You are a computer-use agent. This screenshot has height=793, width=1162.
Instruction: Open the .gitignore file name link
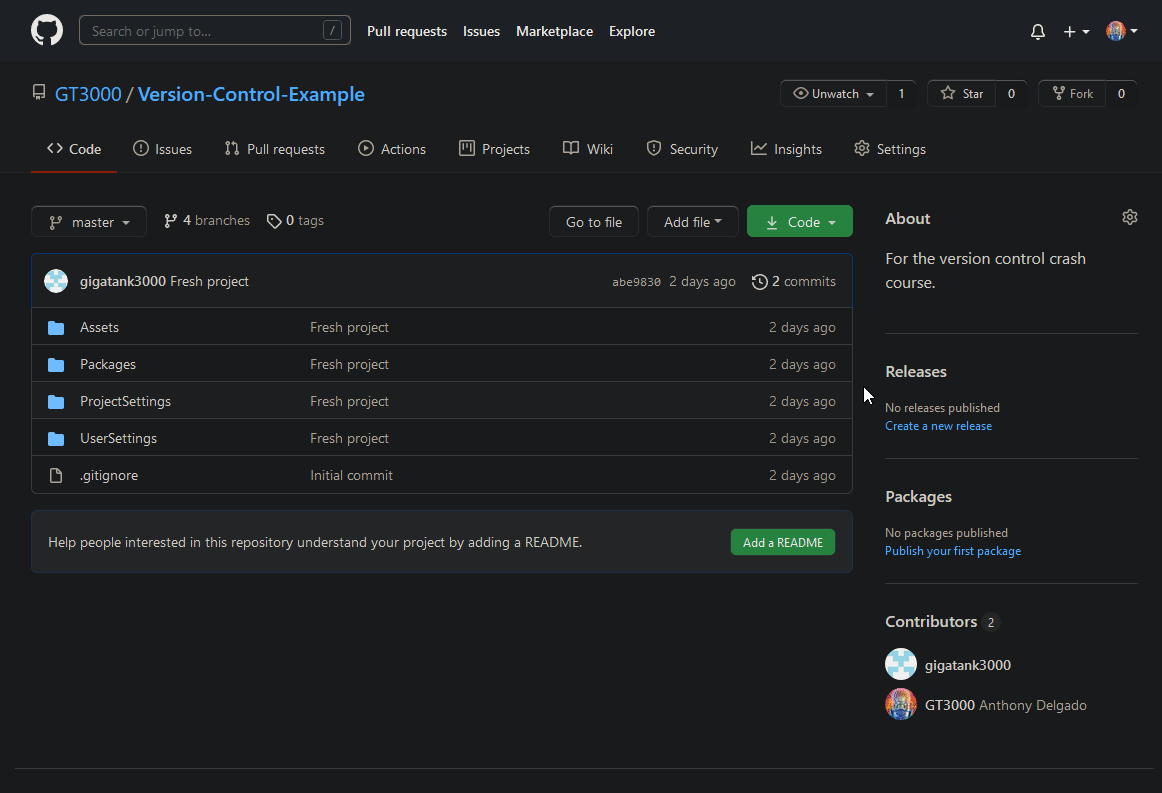click(x=109, y=476)
